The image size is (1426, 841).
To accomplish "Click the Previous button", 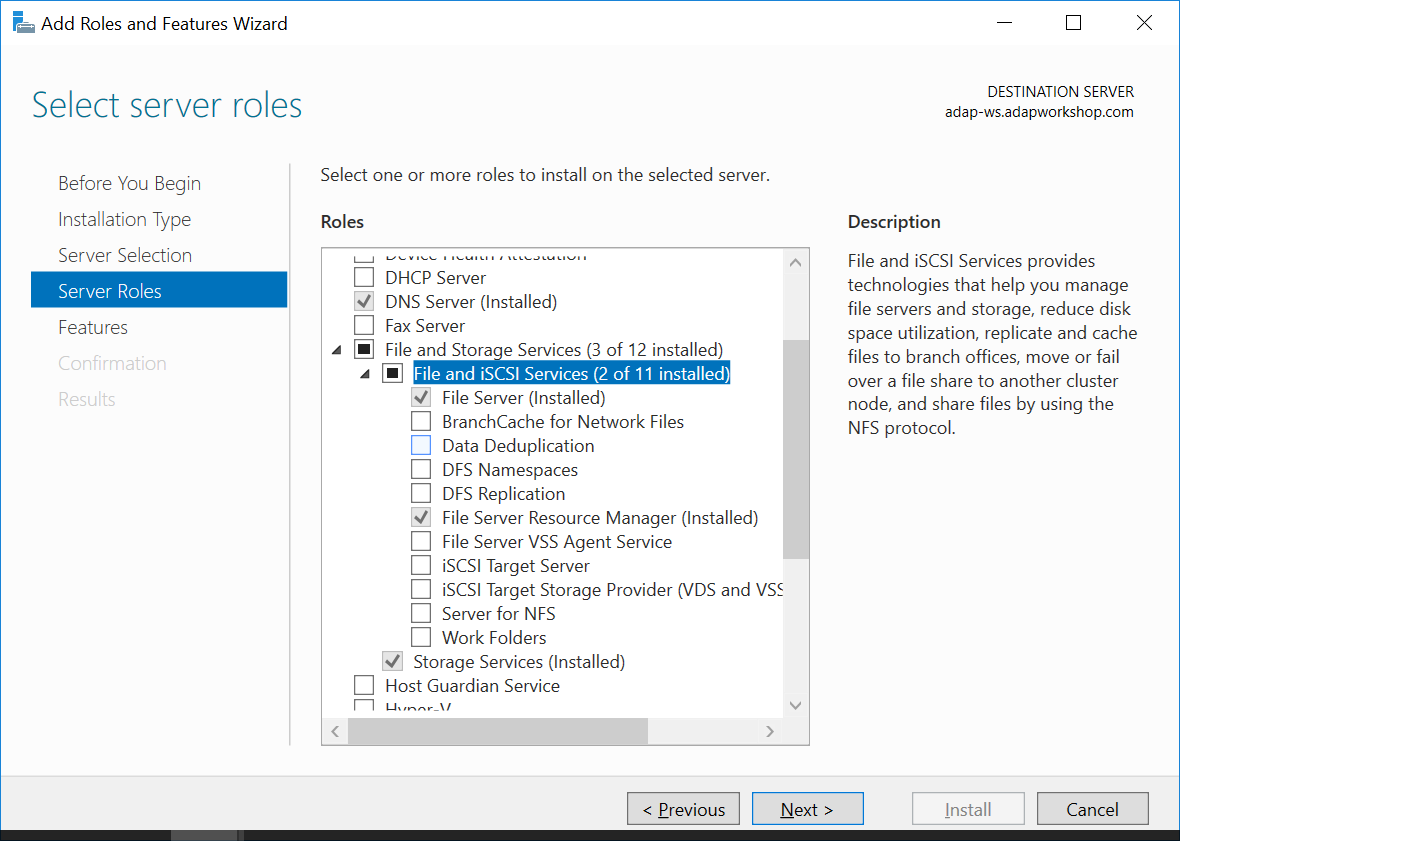I will tap(683, 809).
